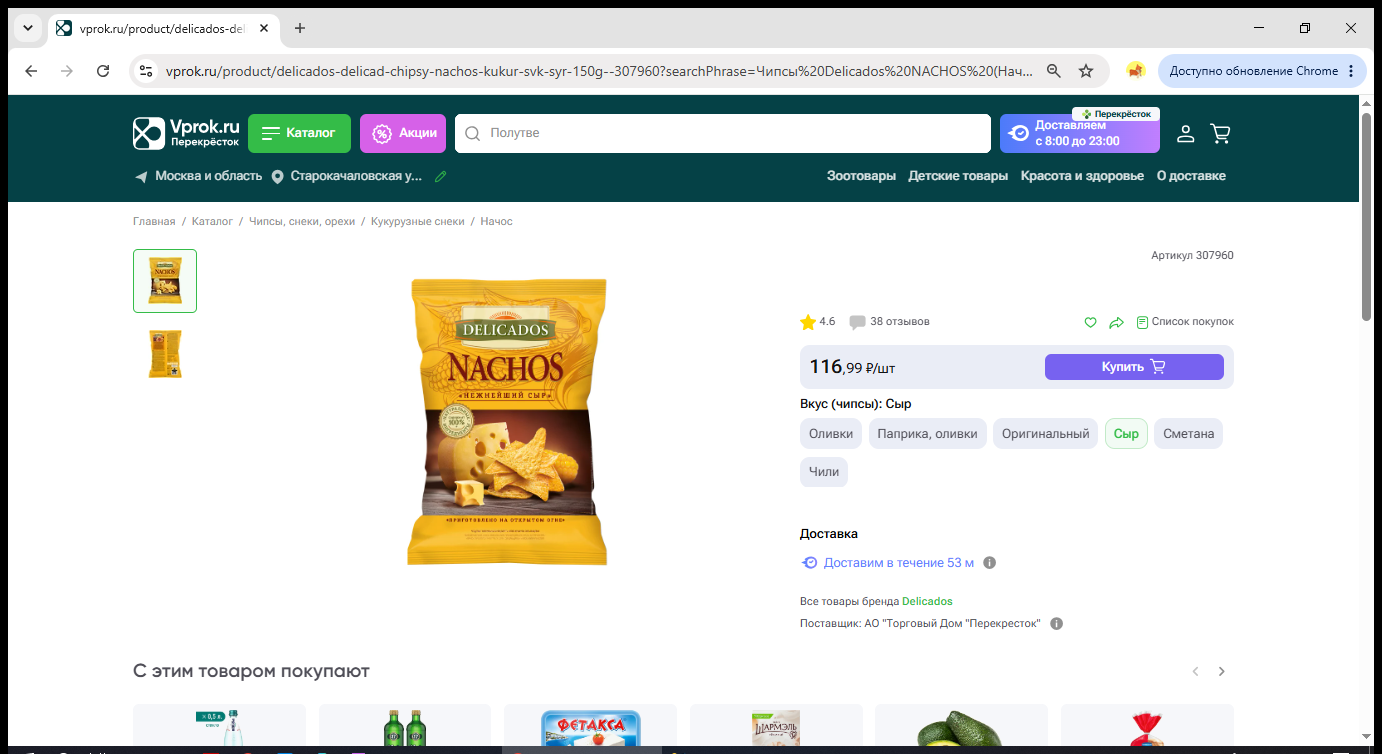Show previous items in 'С этим товаром покупают'
Viewport: 1382px width, 754px height.
pyautogui.click(x=1195, y=671)
